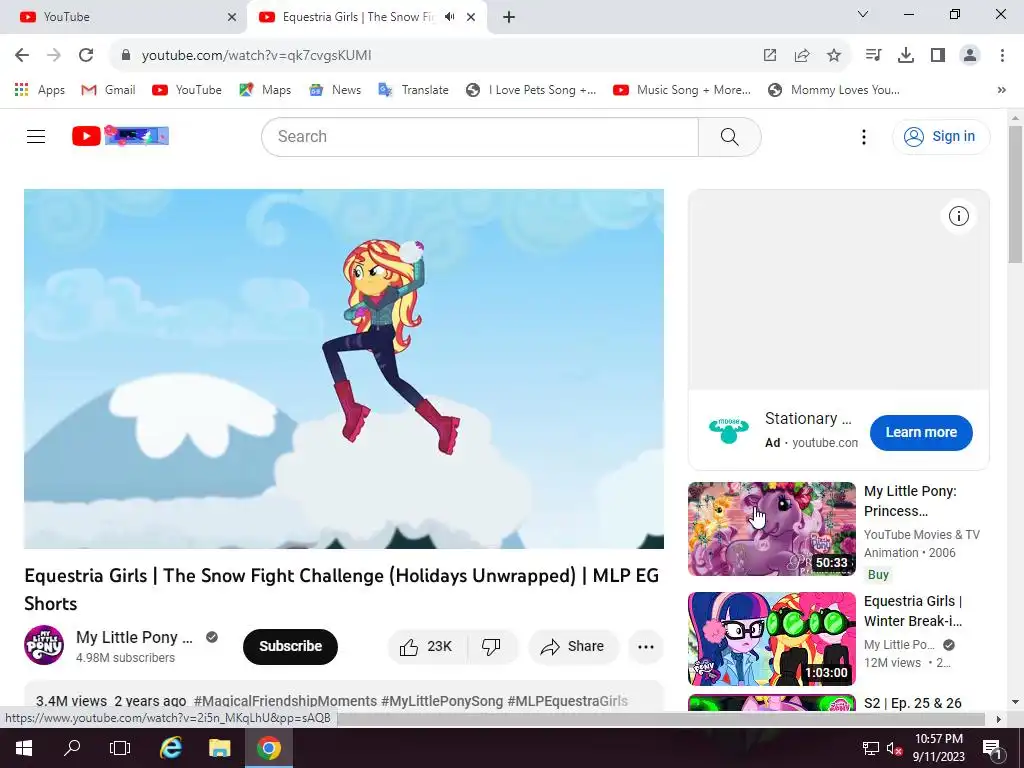Open more actions ellipsis under the video
This screenshot has width=1024, height=768.
pos(645,647)
